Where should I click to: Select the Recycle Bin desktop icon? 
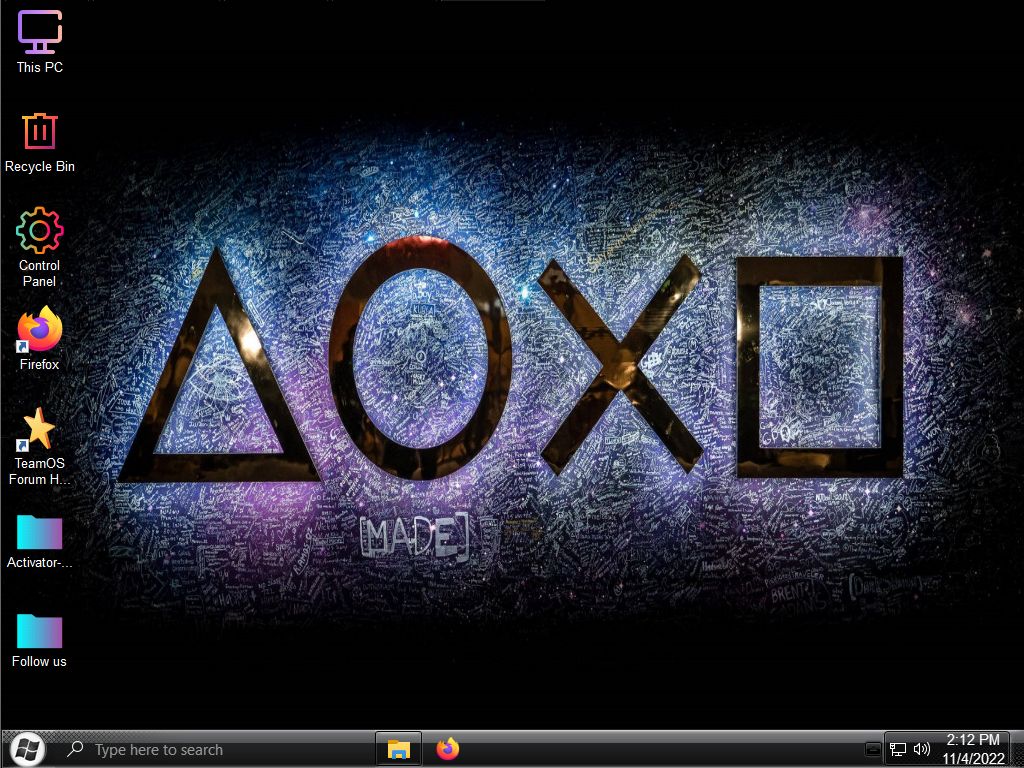39,142
